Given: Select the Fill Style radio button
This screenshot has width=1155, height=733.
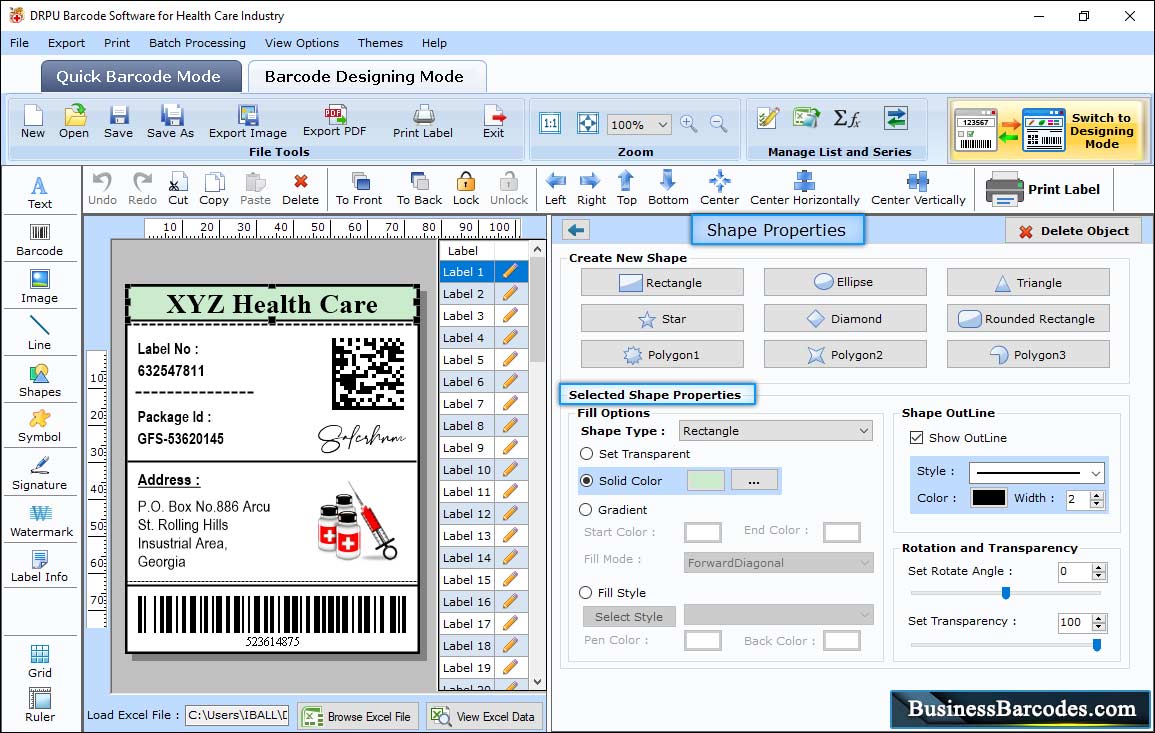Looking at the screenshot, I should point(586,592).
